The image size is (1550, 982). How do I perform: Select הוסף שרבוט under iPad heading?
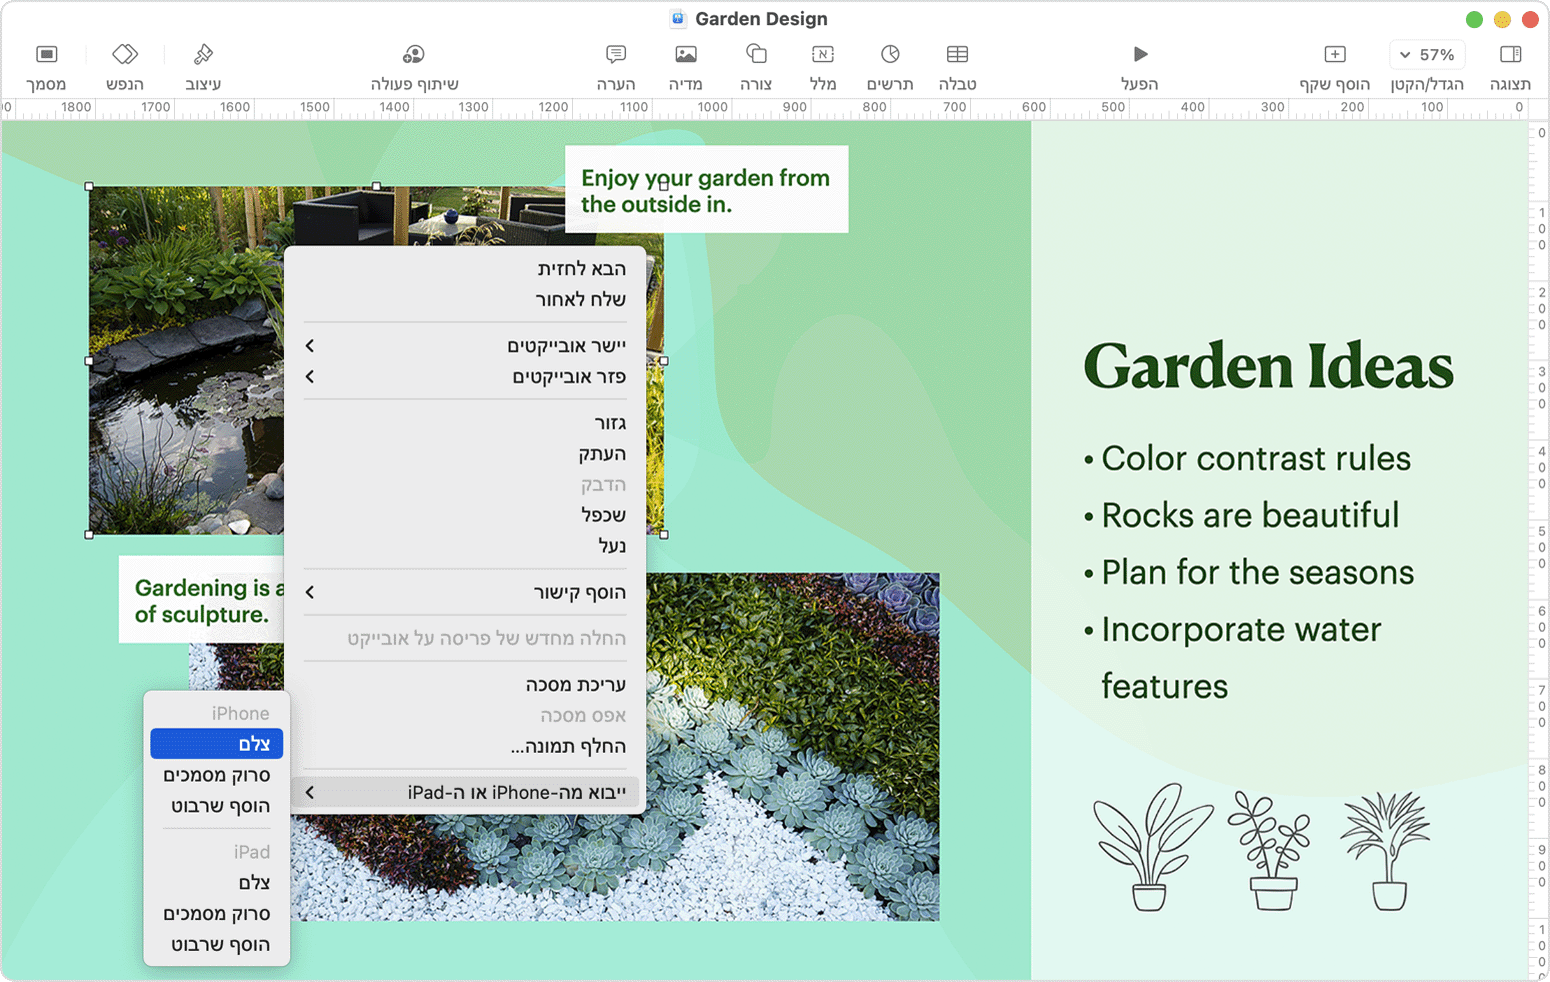click(x=217, y=944)
